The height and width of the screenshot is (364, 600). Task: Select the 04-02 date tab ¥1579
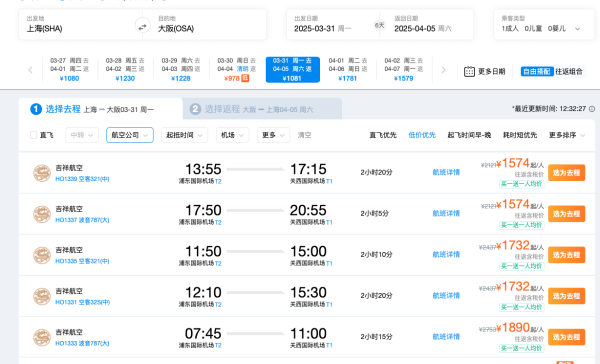[x=404, y=69]
